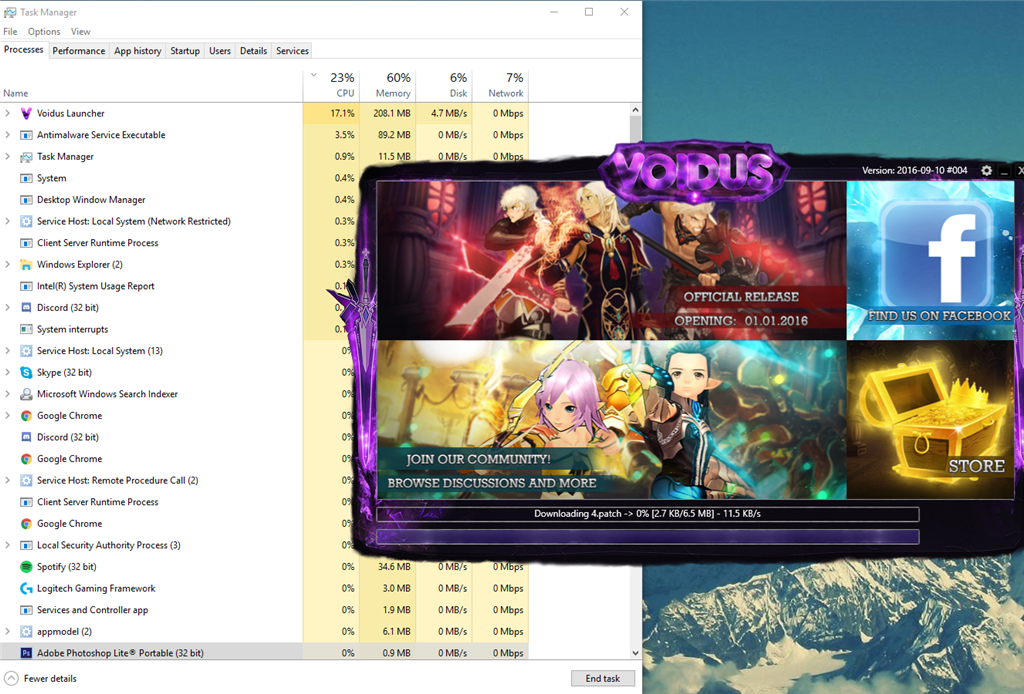The image size is (1024, 694).
Task: Click the Task Manager title bar icon
Action: [10, 12]
